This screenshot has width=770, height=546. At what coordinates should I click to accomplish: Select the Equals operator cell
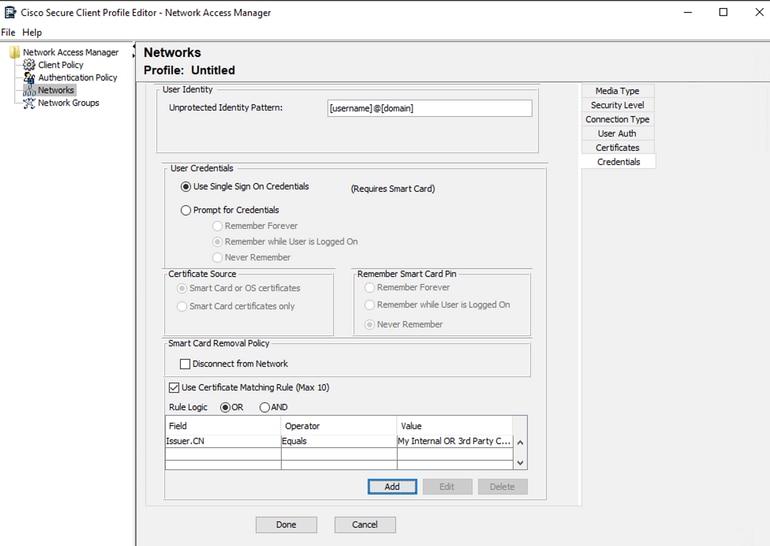click(x=339, y=441)
